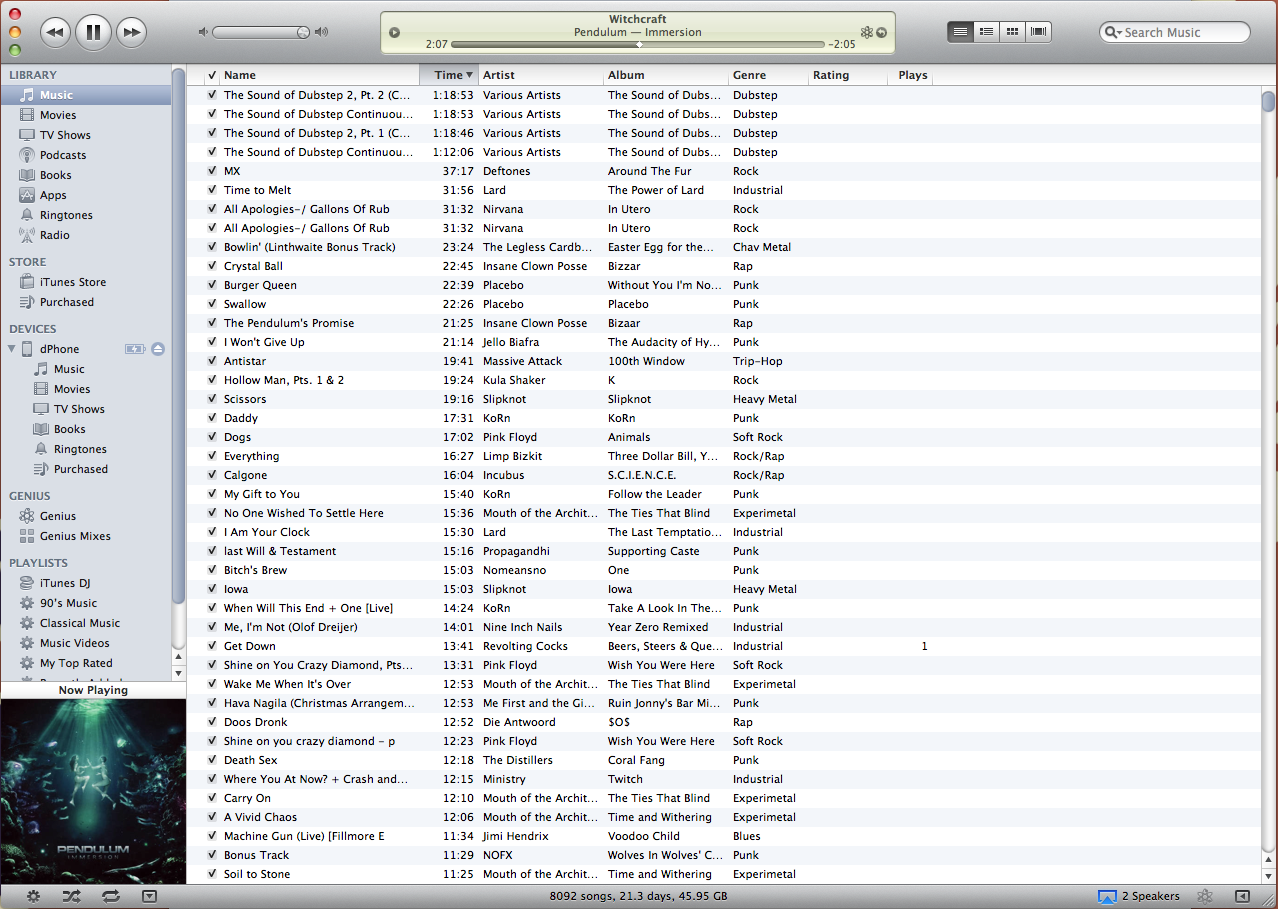Sort by Name column header
Screen dimensions: 1278x909
coord(320,75)
